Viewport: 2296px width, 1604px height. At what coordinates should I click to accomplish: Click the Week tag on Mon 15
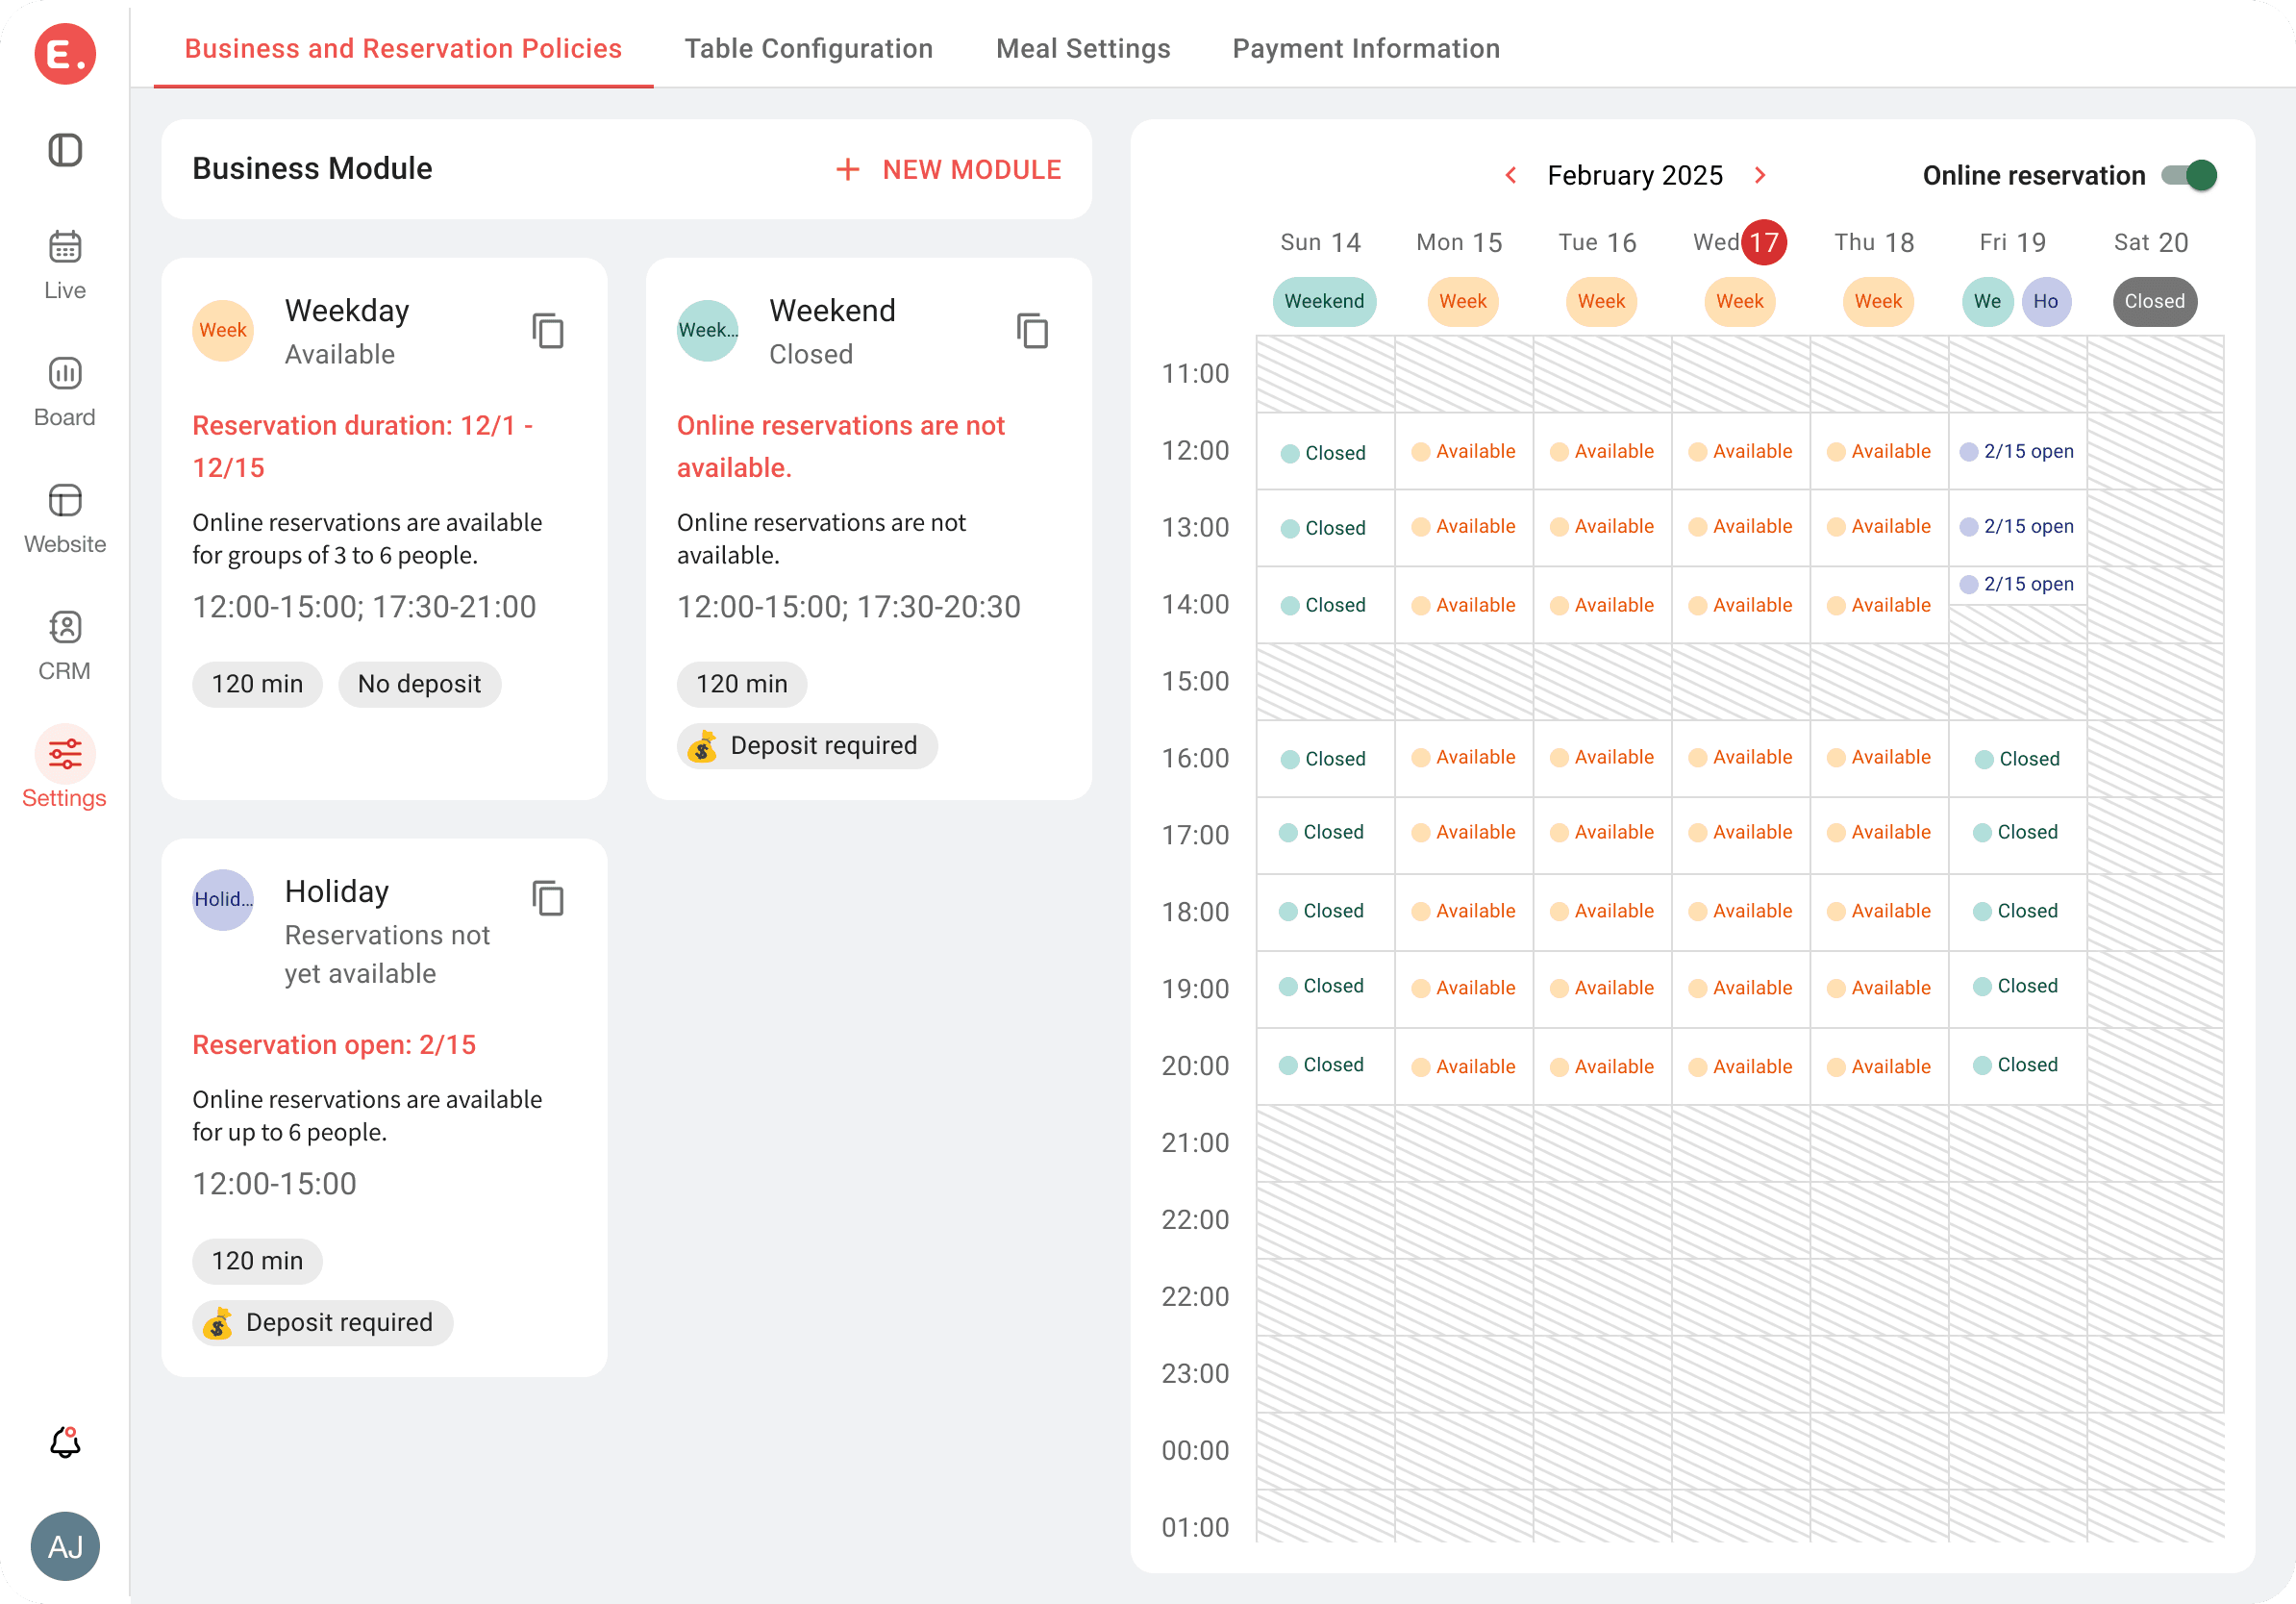pyautogui.click(x=1462, y=301)
